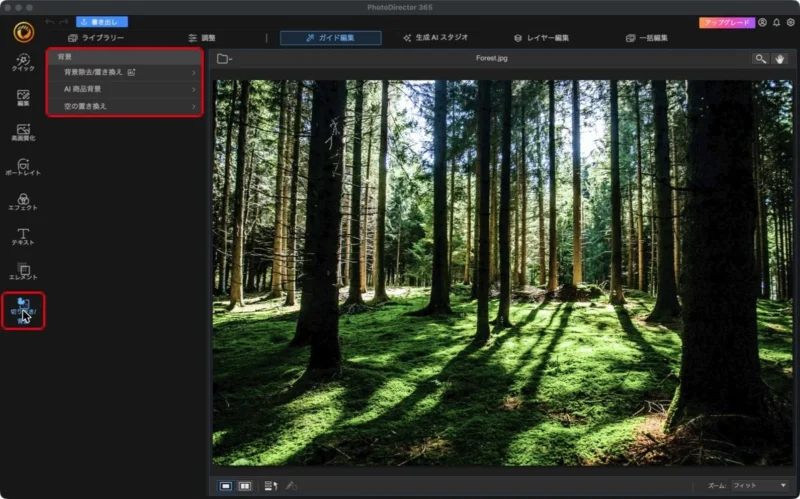Open the ポートレイト portrait tools
Viewport: 800px width, 499px height.
(23, 167)
